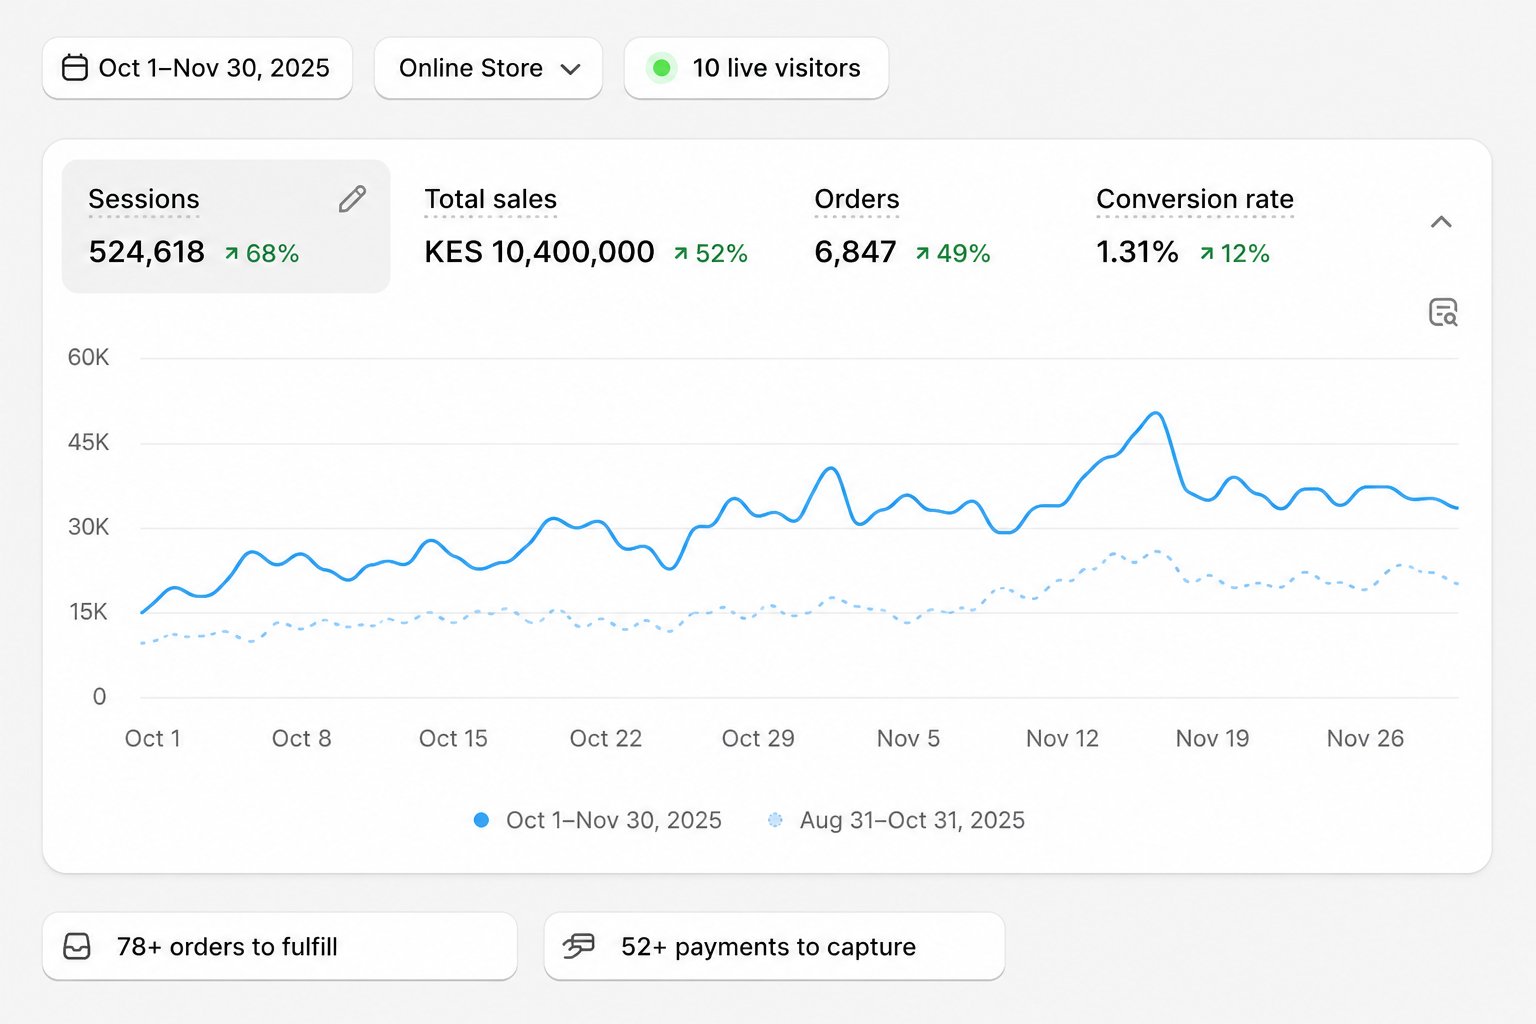Click the green live visitors dot
The image size is (1536, 1024).
661,68
